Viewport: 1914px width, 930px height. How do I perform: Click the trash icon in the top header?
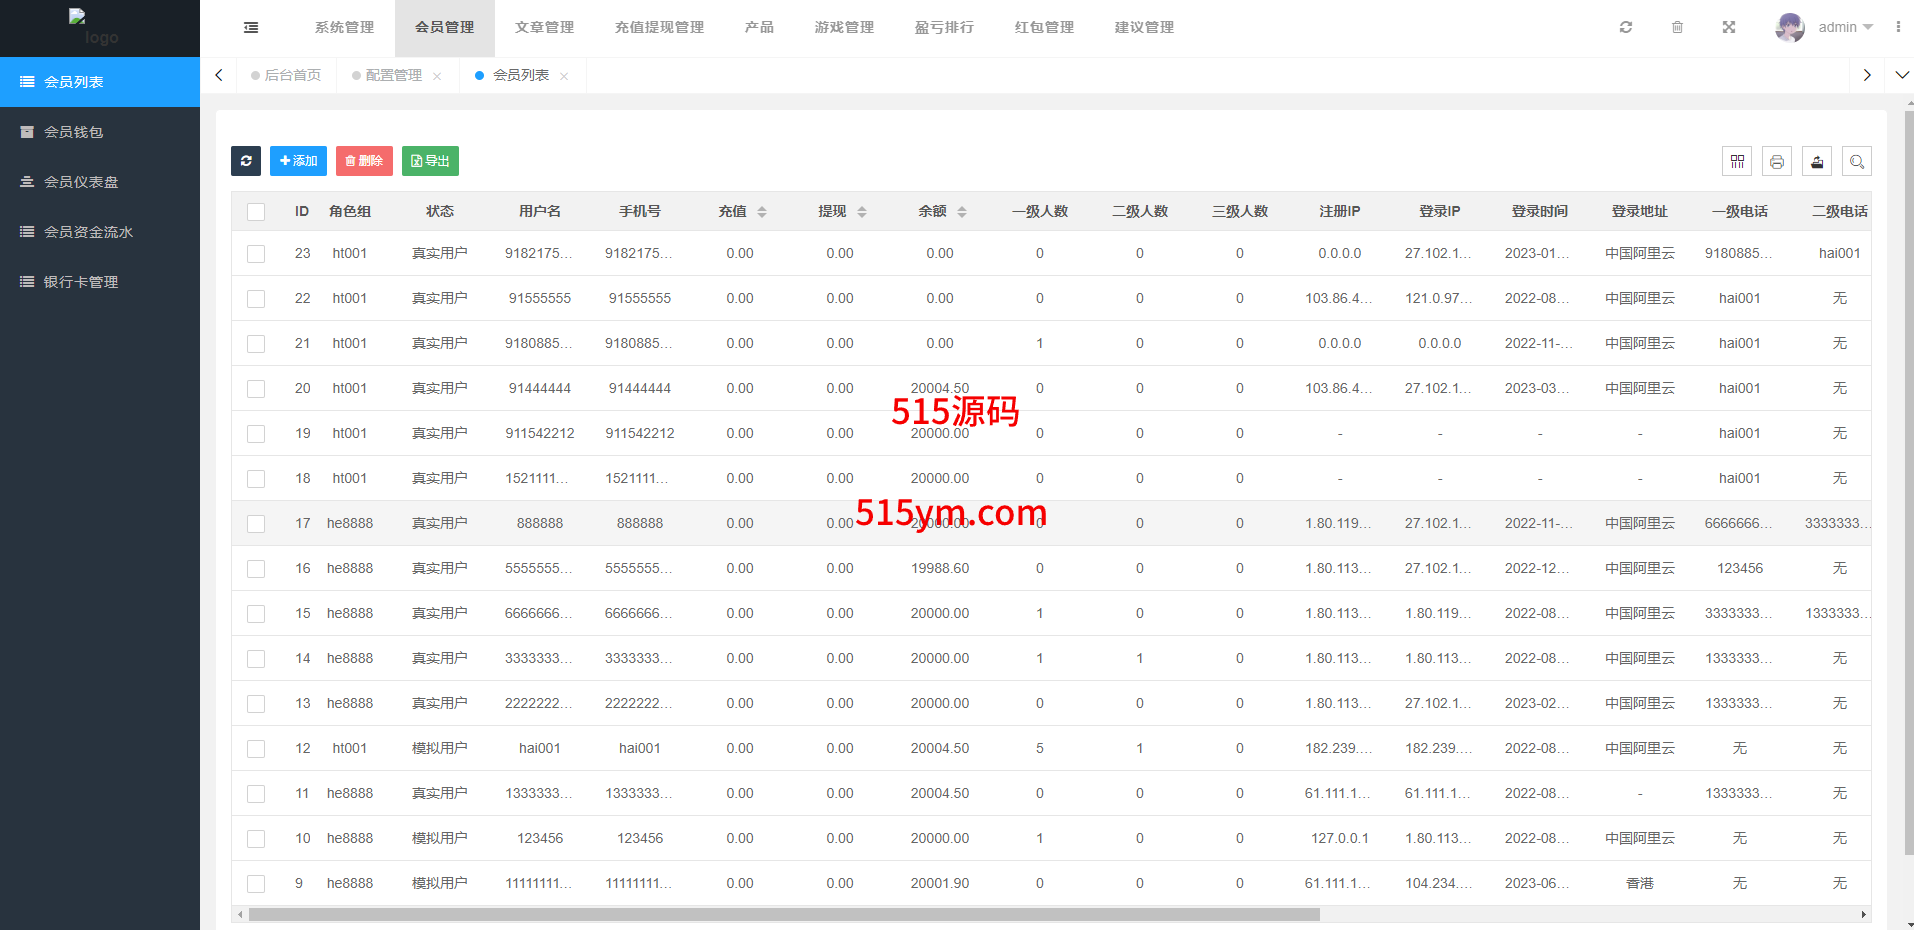click(1677, 27)
